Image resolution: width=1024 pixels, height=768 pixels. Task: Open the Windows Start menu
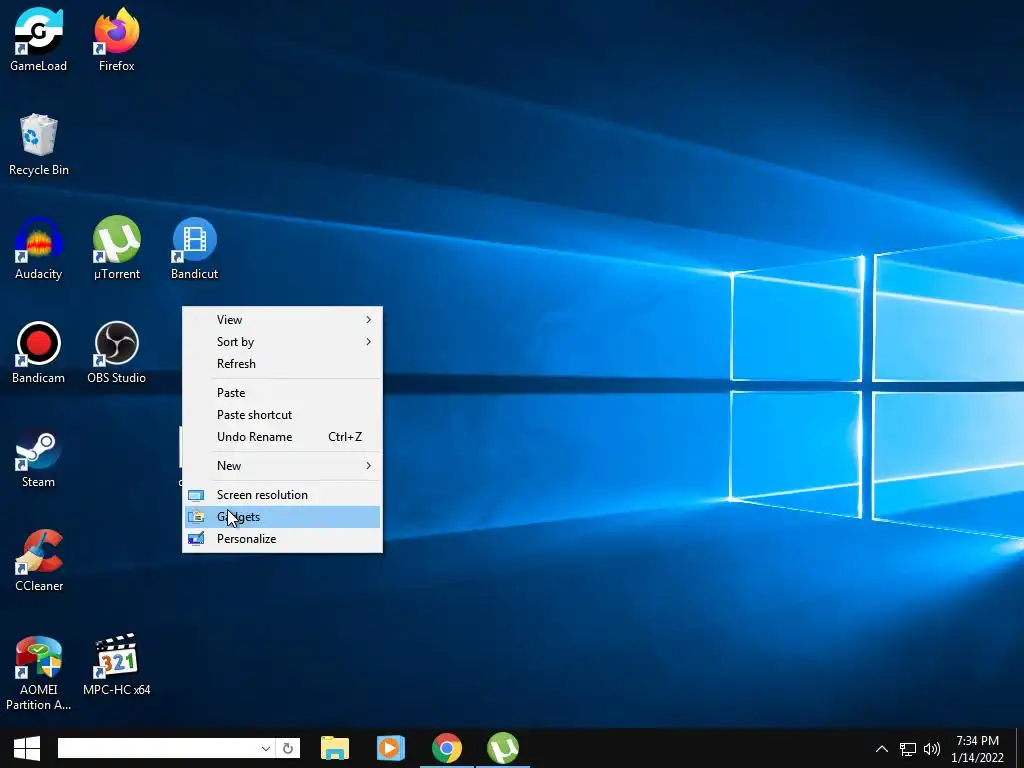(x=27, y=748)
